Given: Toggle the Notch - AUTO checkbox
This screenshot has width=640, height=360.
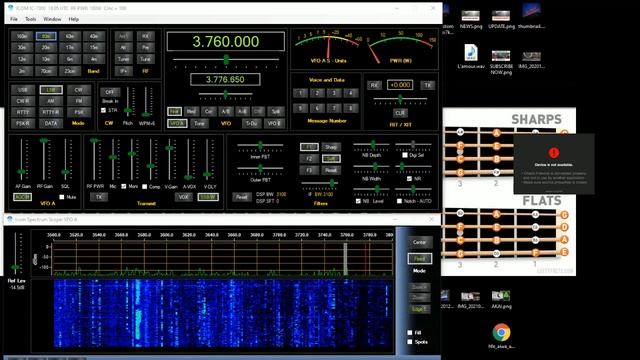Looking at the screenshot, I should (399, 201).
